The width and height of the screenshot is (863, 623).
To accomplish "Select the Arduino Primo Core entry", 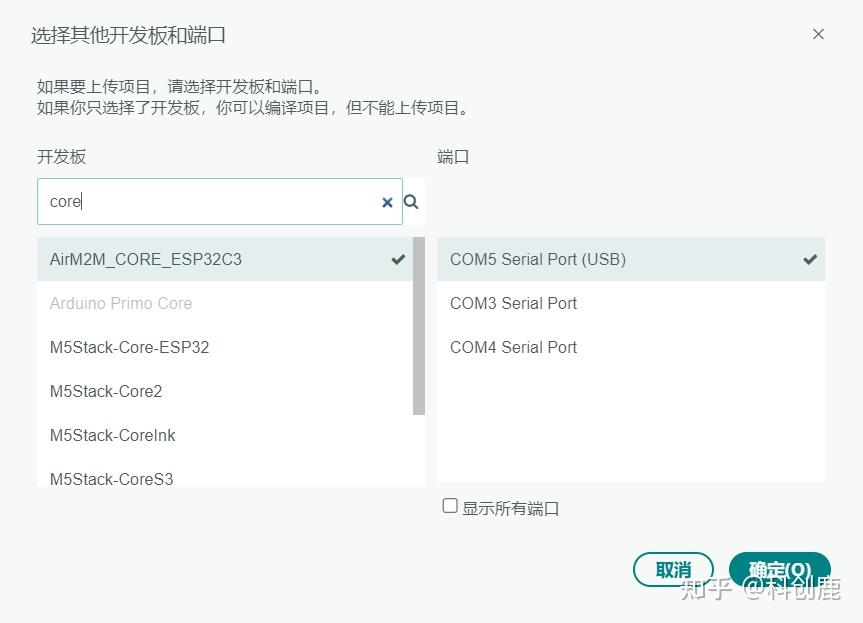I will click(121, 303).
